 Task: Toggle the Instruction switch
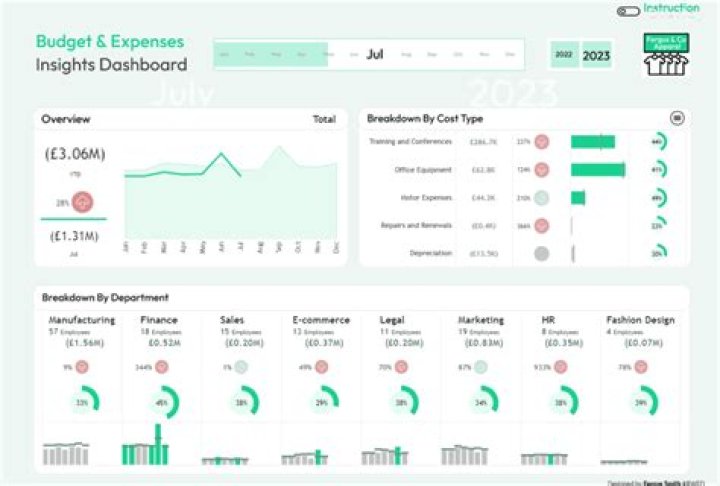pos(627,11)
